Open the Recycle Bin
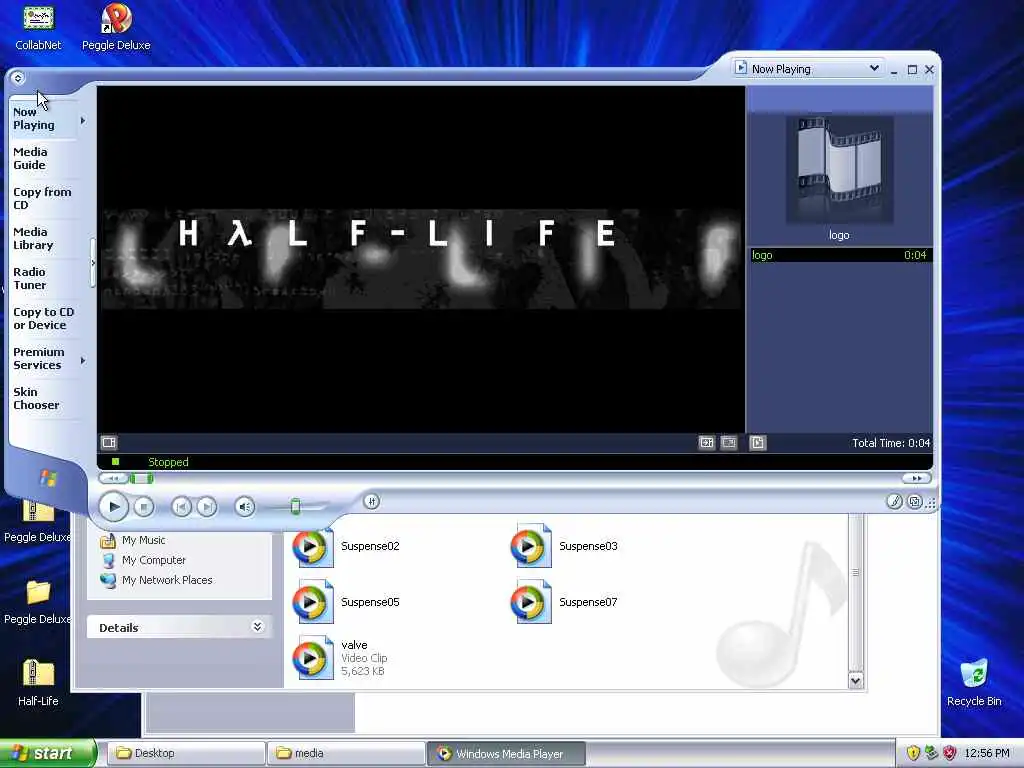 point(974,682)
